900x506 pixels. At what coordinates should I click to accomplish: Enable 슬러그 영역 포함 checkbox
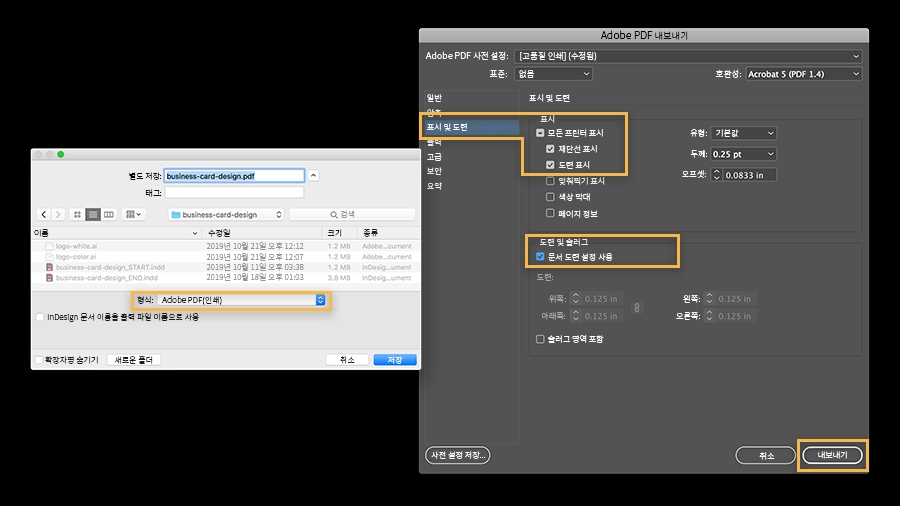[x=540, y=339]
